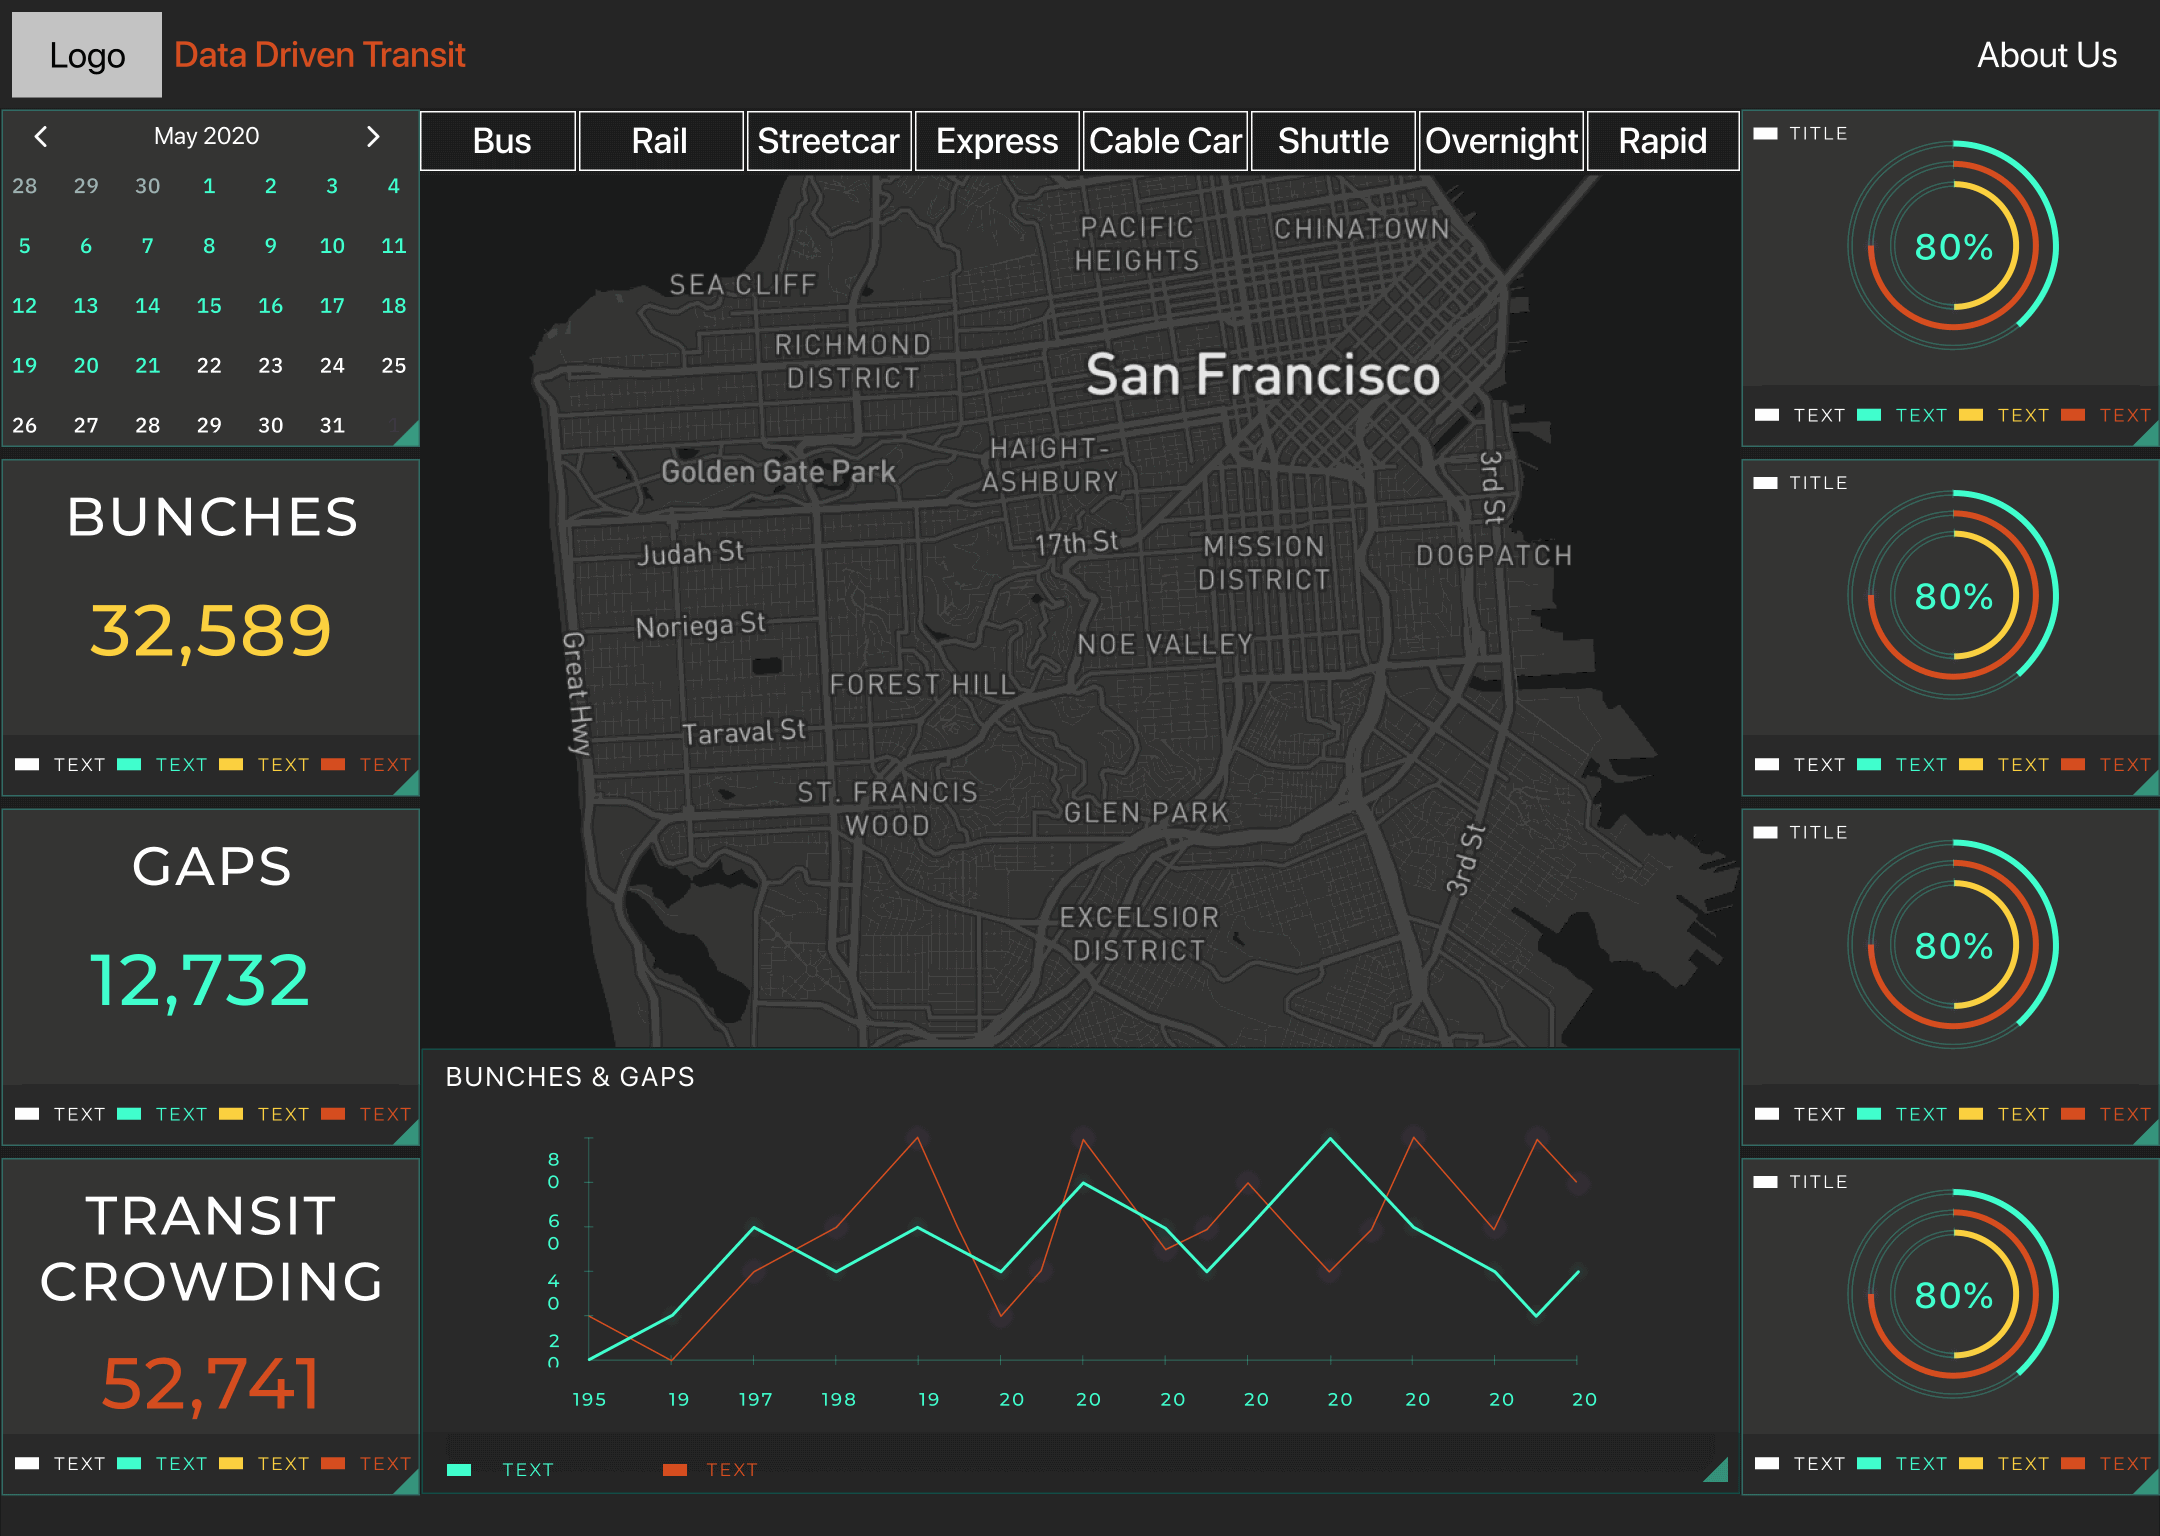The height and width of the screenshot is (1536, 2160).
Task: Click the Data Driven Transit title
Action: pyautogui.click(x=320, y=55)
